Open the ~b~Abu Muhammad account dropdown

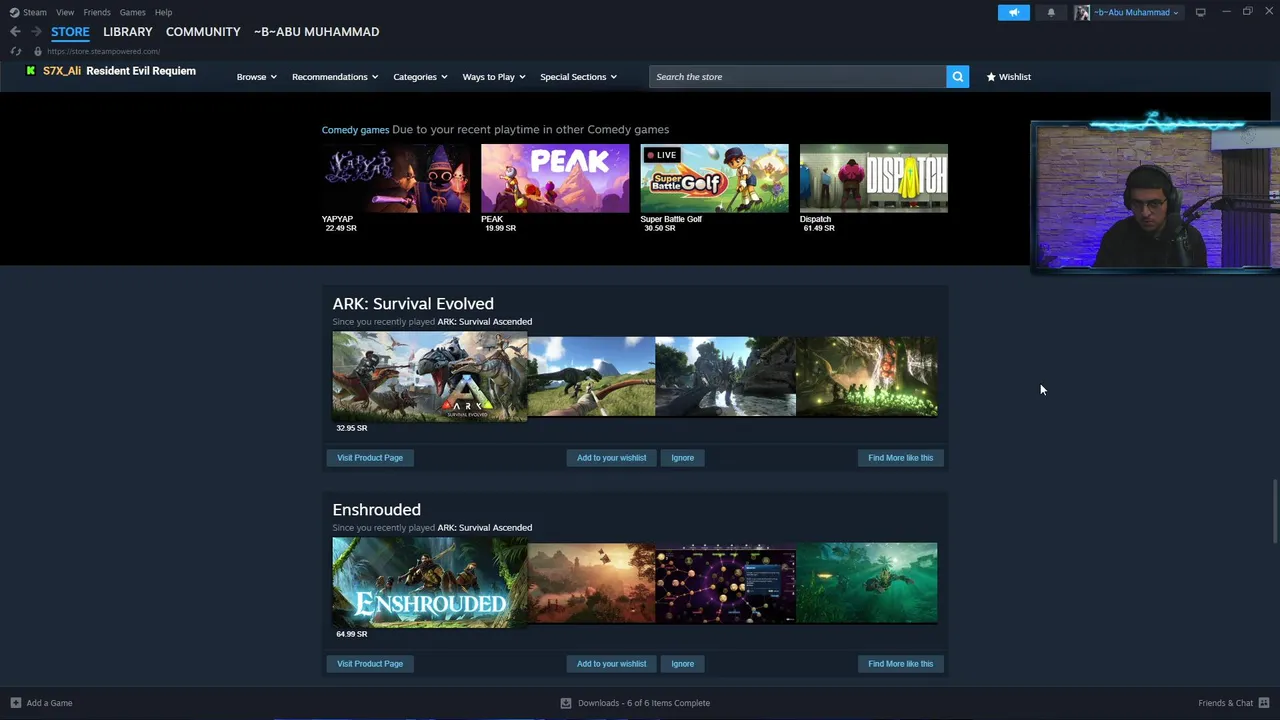(x=1136, y=12)
